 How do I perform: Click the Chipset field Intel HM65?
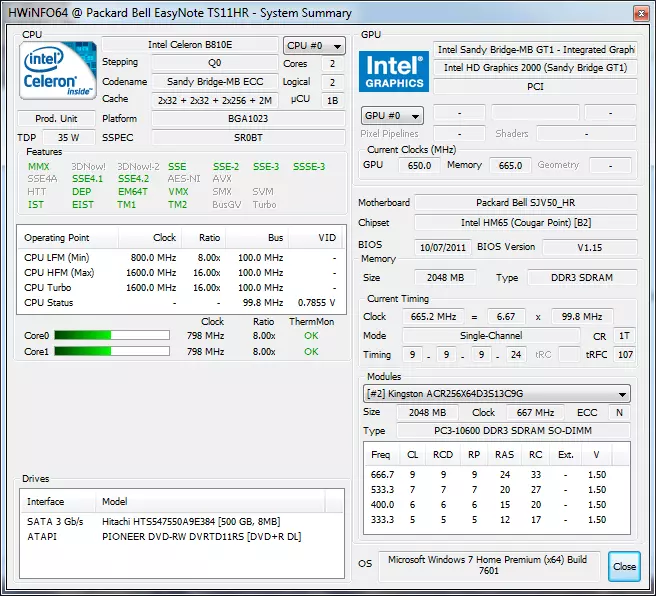[x=526, y=223]
